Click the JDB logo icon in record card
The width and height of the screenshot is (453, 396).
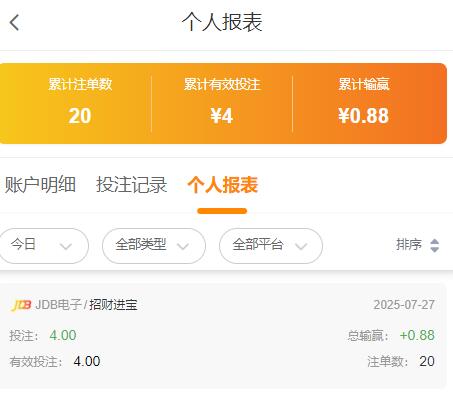pos(21,305)
